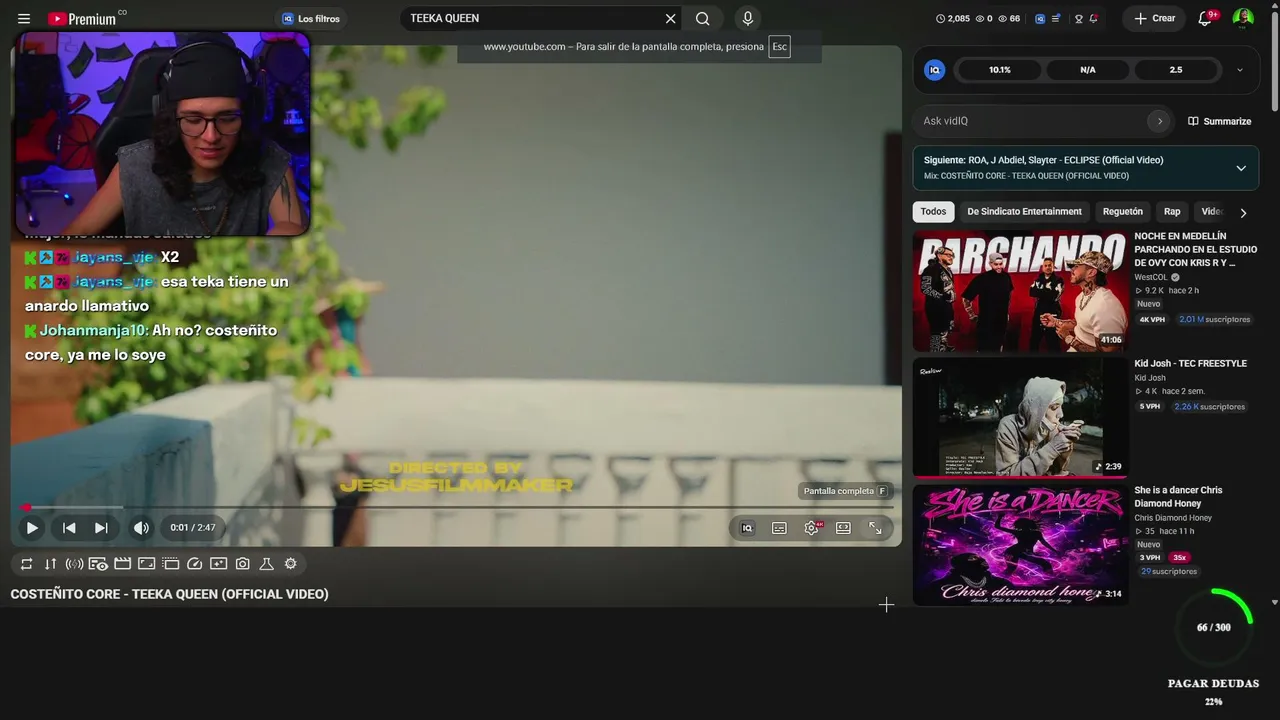Click the 10.1% vidIQ stat pill
This screenshot has width=1280, height=720.
[x=1000, y=70]
